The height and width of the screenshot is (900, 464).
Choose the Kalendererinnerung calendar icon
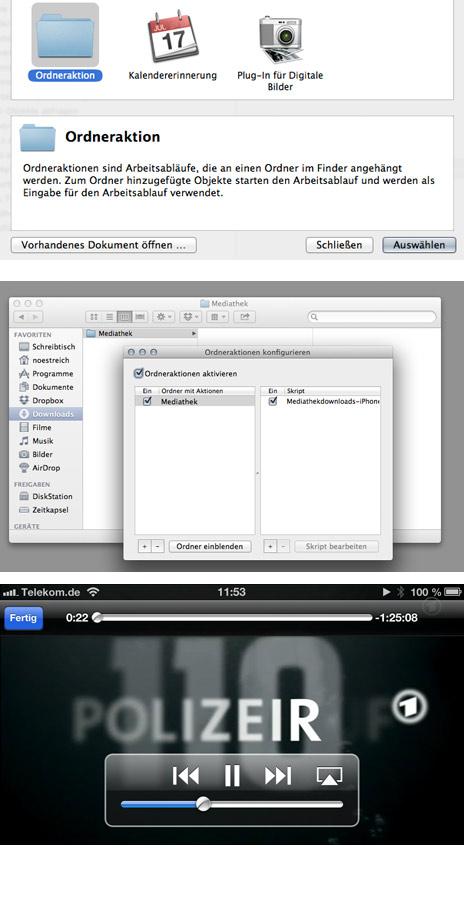tap(173, 36)
